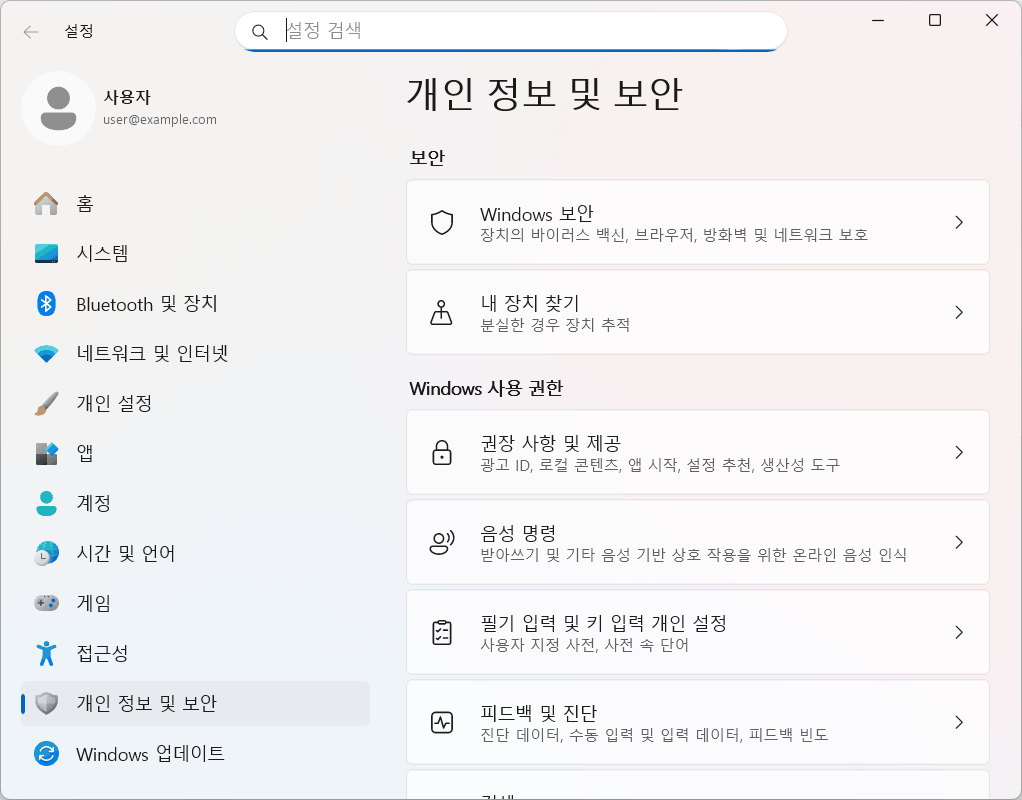This screenshot has height=800, width=1022.
Task: Click the 사용자 account name
Action: click(127, 97)
